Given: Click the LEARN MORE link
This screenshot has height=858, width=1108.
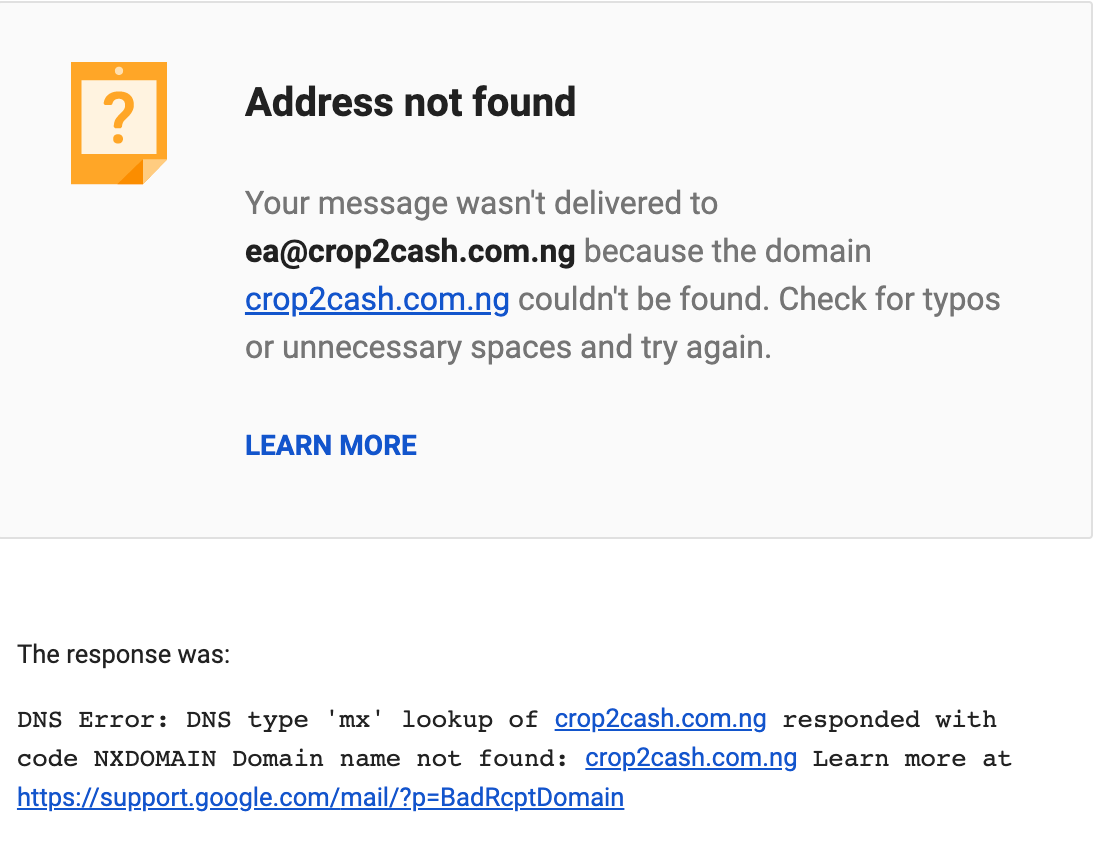Looking at the screenshot, I should [331, 445].
